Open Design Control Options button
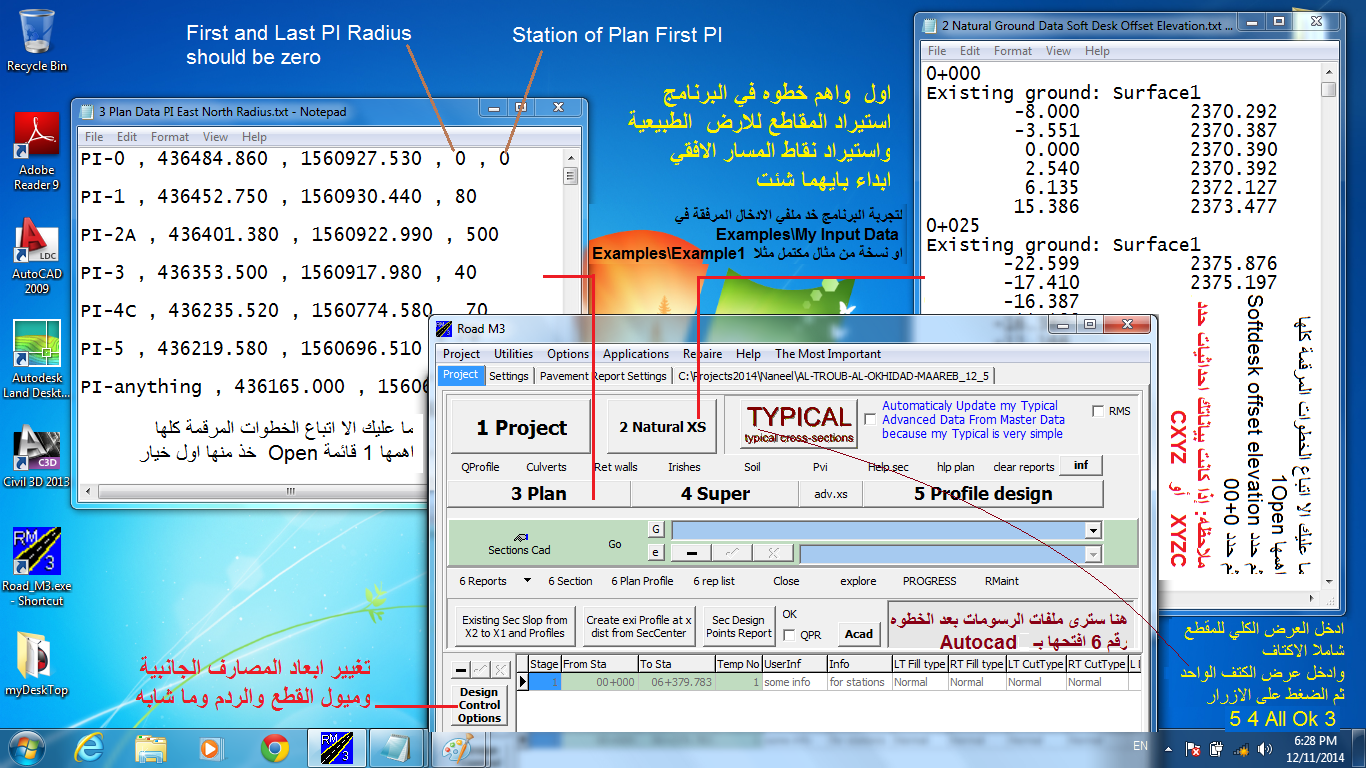 click(480, 704)
